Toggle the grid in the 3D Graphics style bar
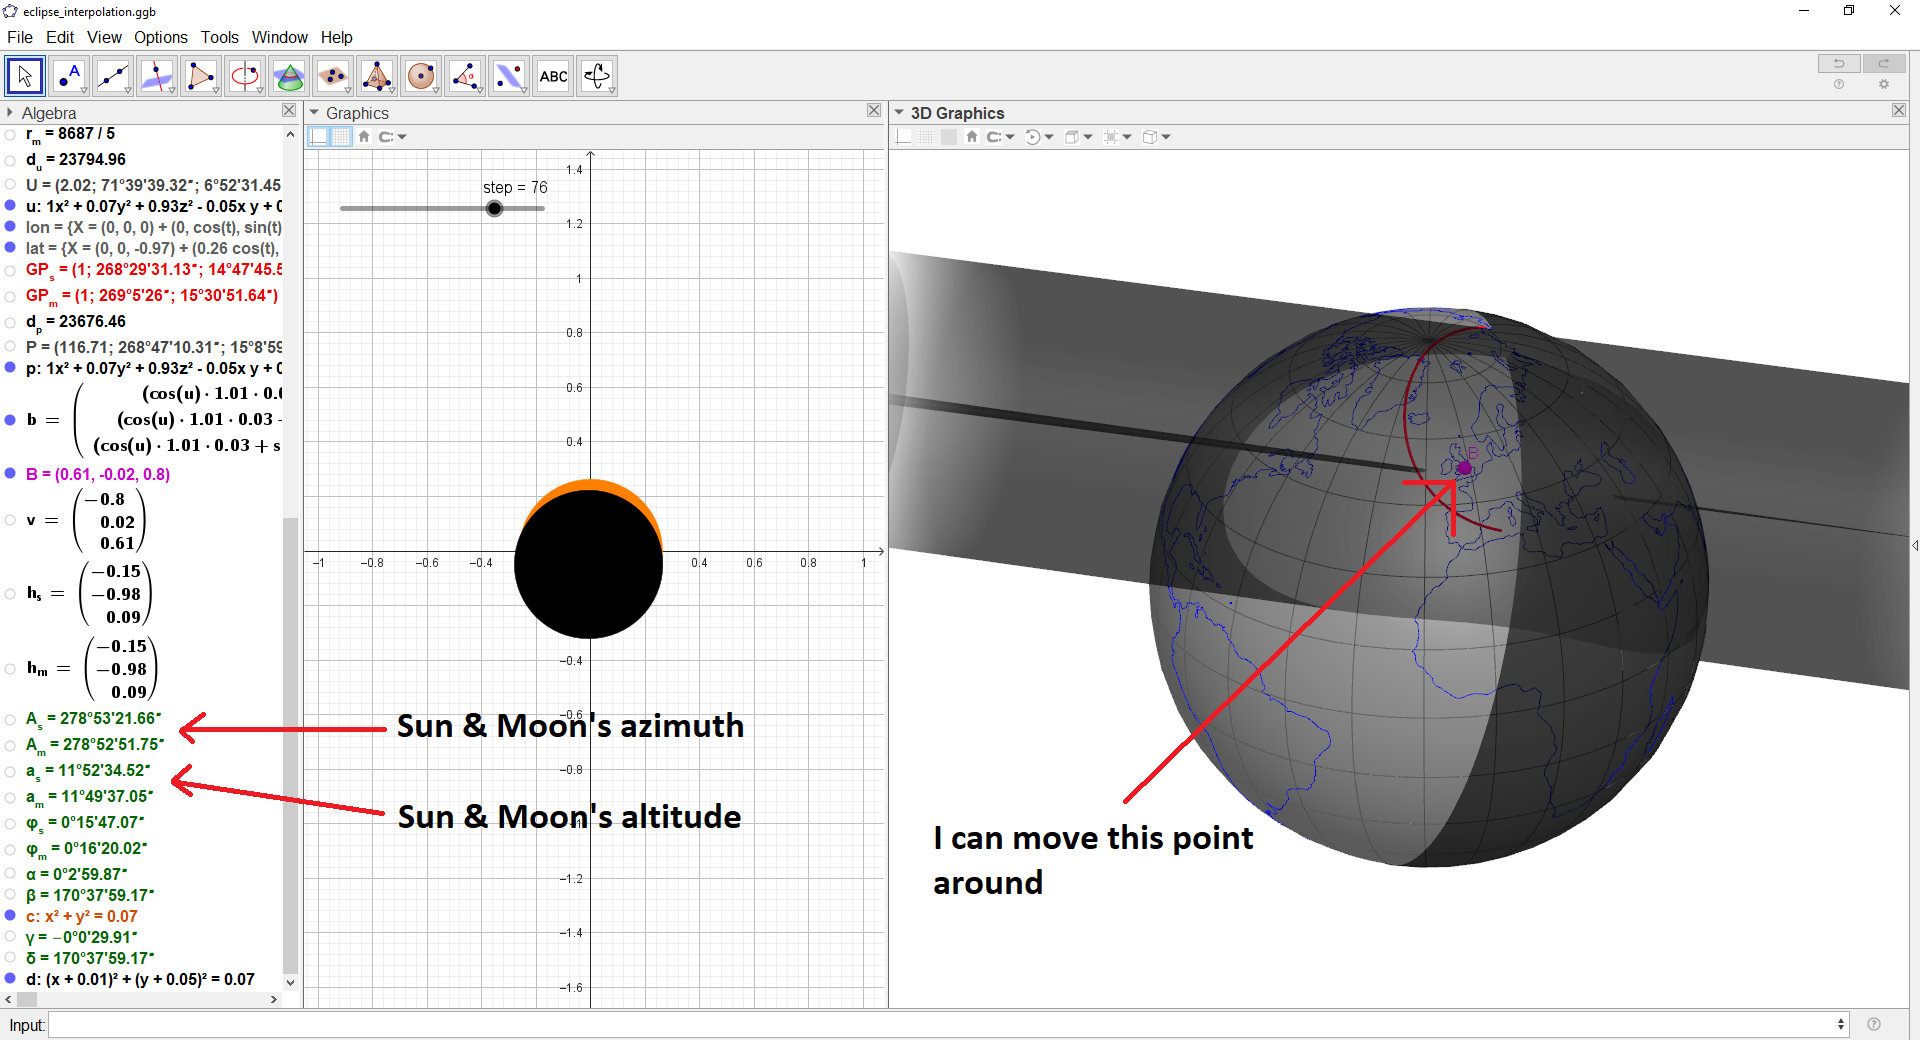 coord(926,137)
